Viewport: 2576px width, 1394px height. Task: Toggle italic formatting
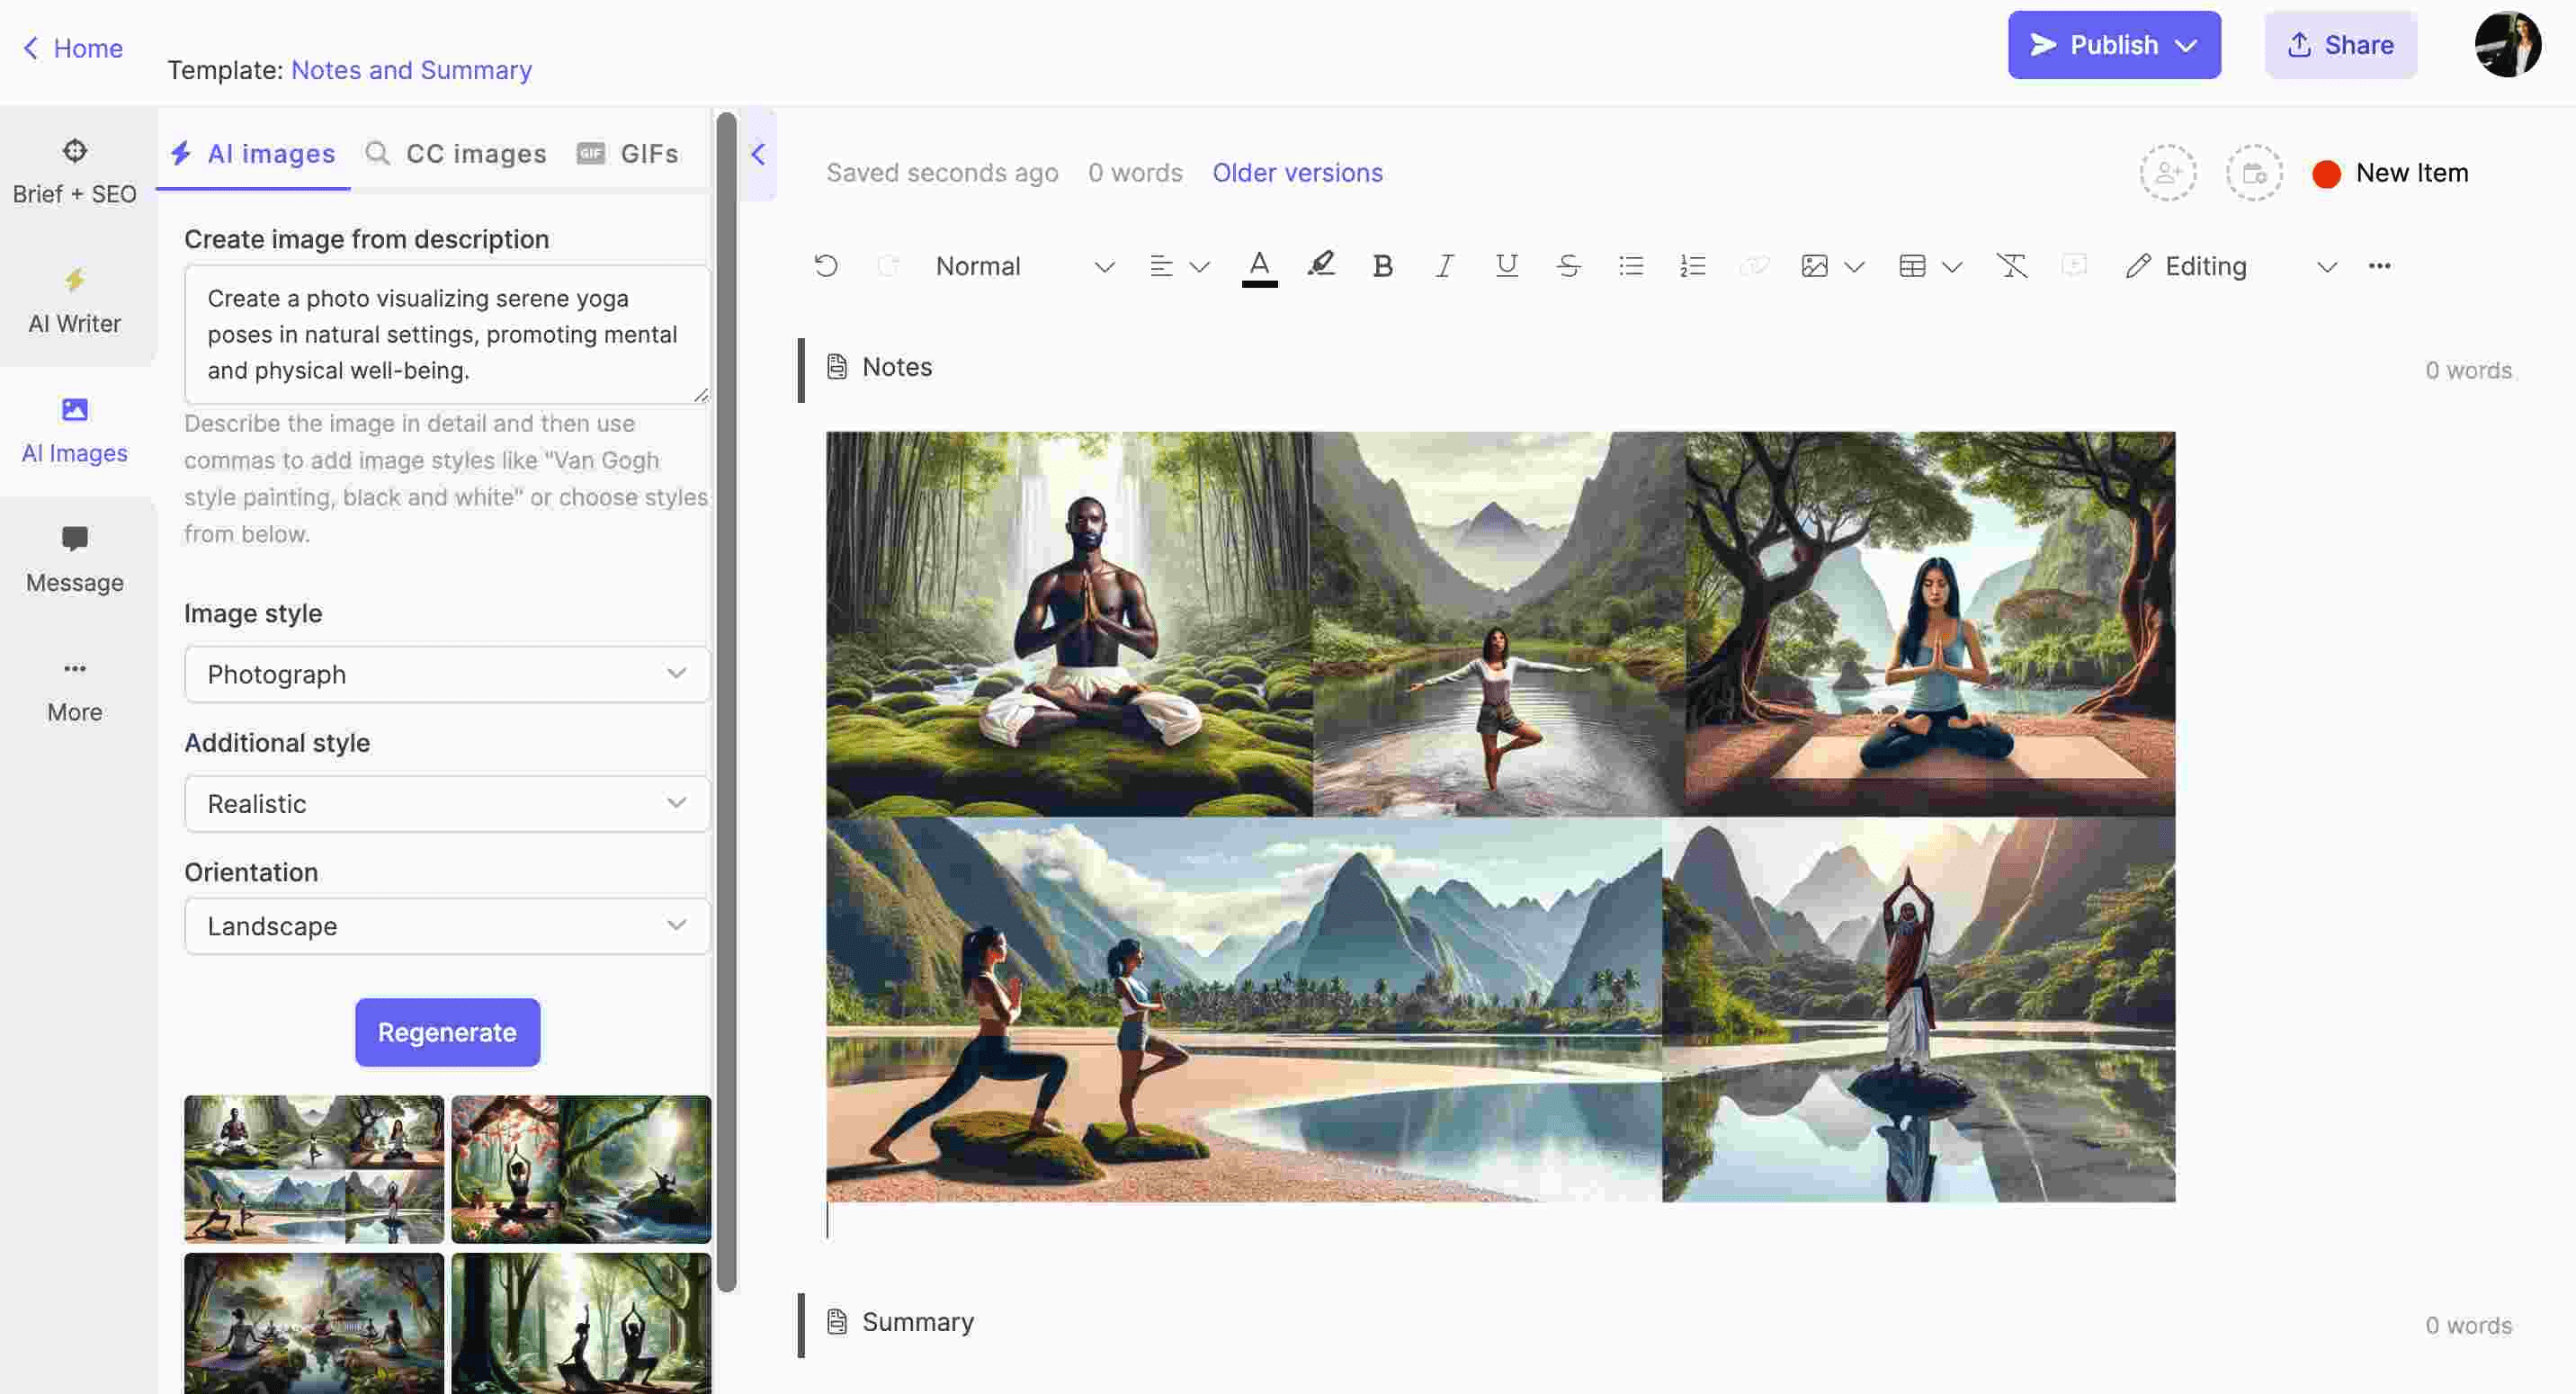click(1444, 266)
